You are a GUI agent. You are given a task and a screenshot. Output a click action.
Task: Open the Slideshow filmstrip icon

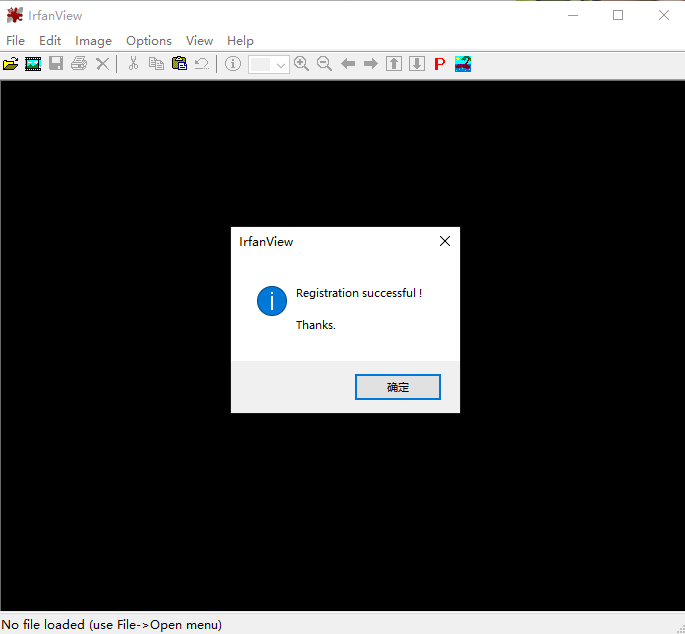click(x=33, y=64)
